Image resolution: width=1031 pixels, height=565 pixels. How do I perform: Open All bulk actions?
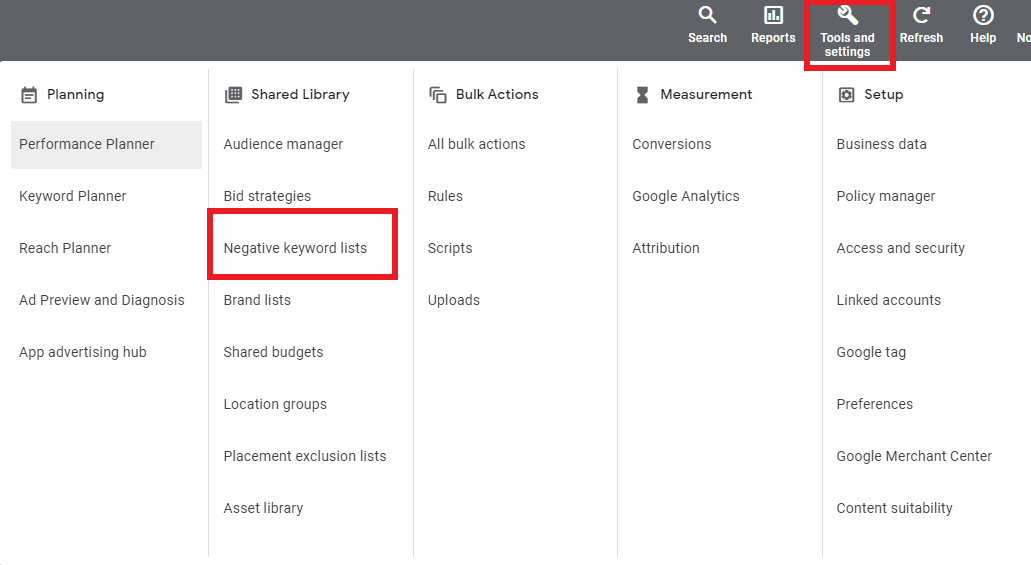[477, 144]
